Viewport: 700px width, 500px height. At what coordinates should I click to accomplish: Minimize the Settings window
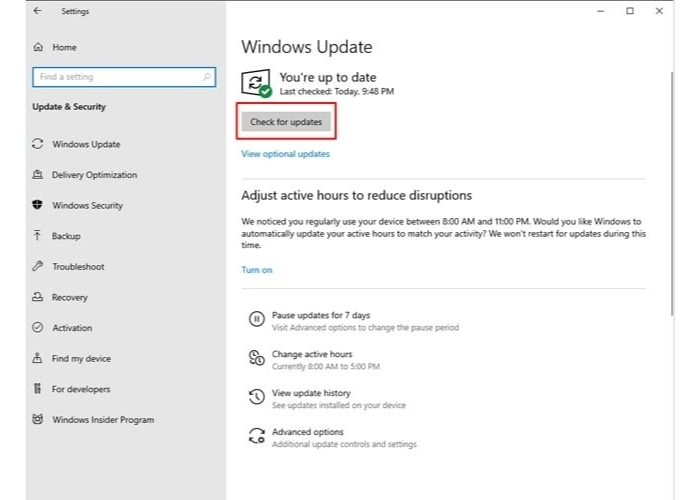(600, 11)
